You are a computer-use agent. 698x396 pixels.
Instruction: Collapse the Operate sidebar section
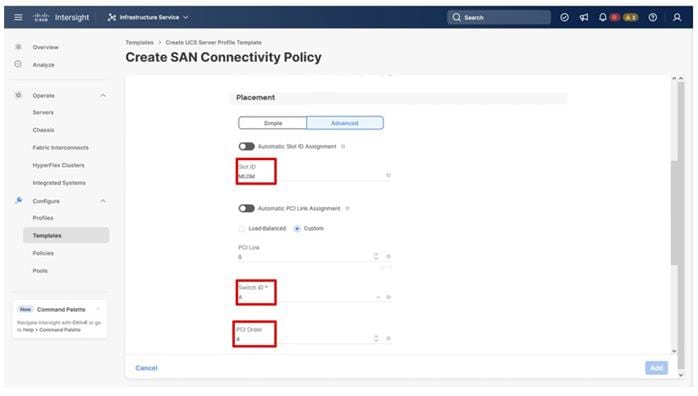[x=103, y=96]
